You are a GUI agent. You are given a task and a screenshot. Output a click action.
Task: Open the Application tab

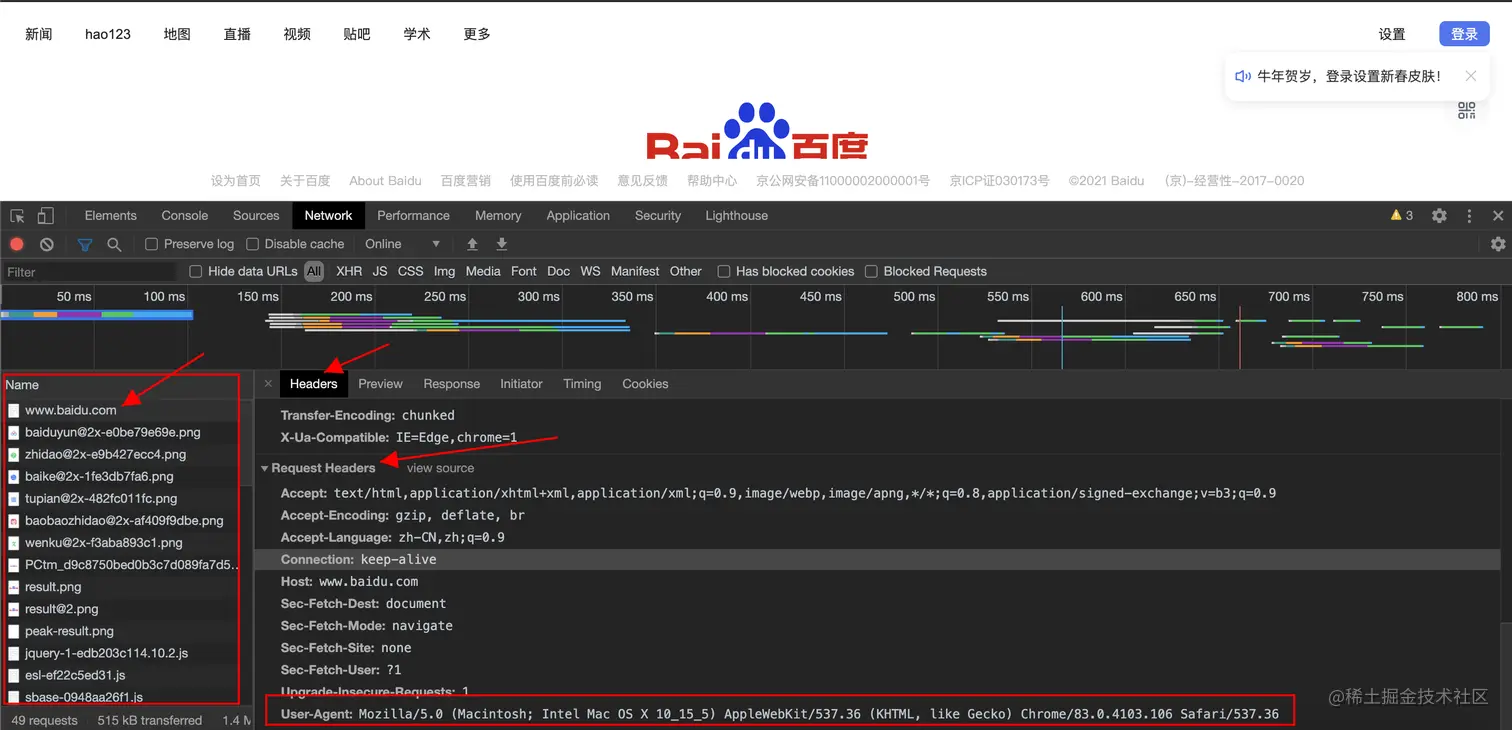tap(578, 215)
